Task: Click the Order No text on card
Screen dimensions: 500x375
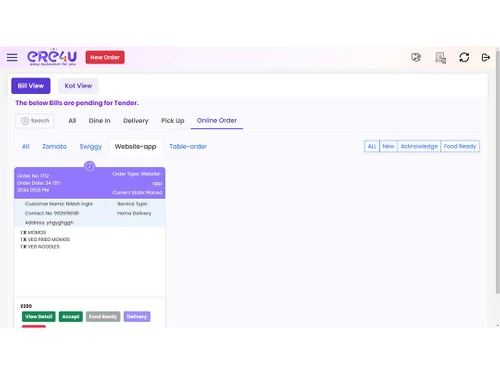Action: [x=33, y=176]
